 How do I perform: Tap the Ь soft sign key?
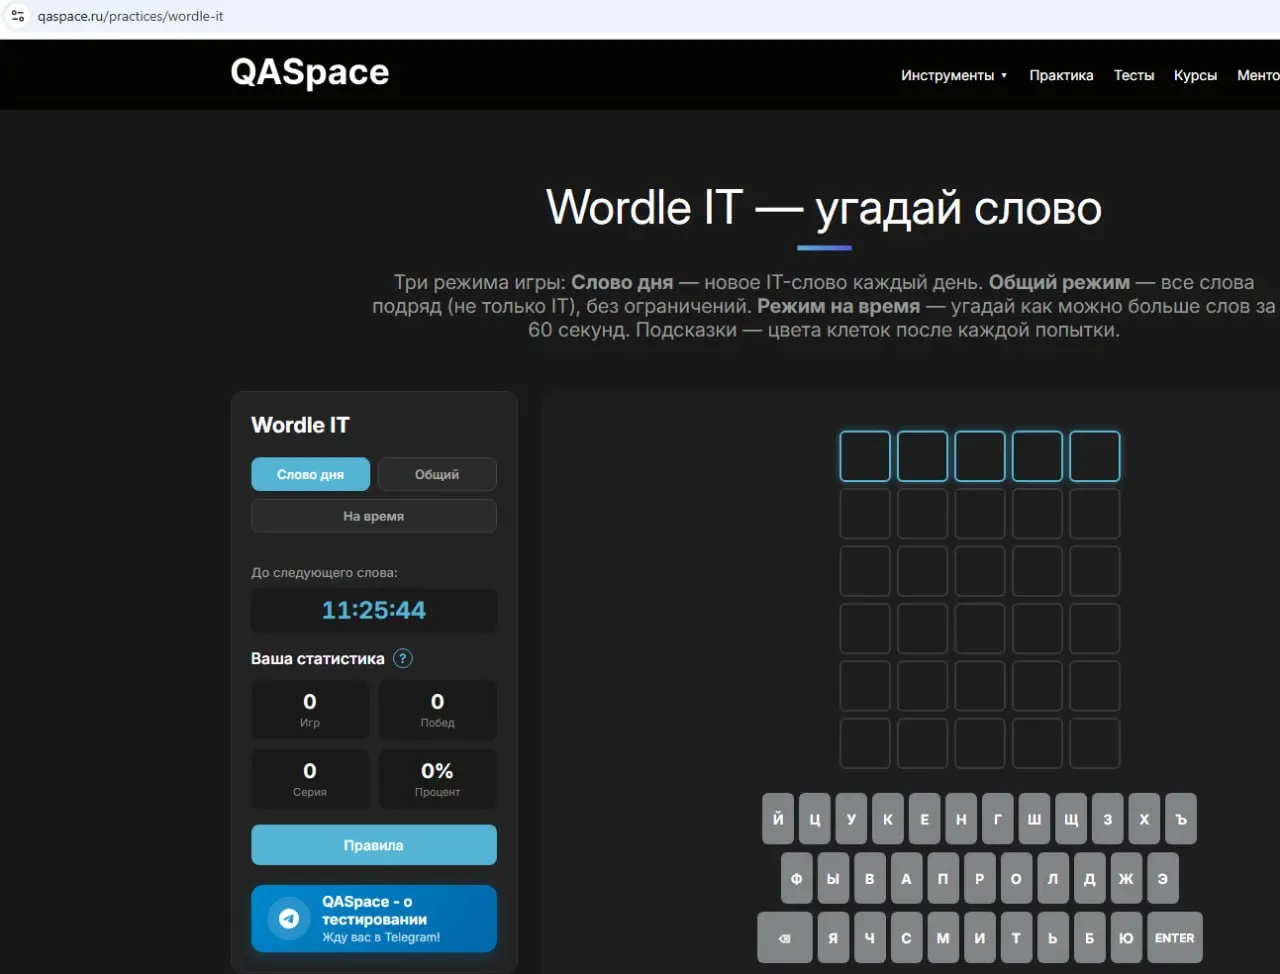click(1052, 938)
